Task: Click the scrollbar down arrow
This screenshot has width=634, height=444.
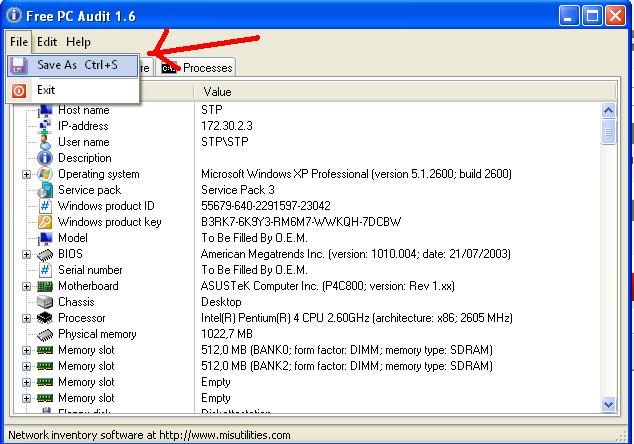Action: (609, 404)
